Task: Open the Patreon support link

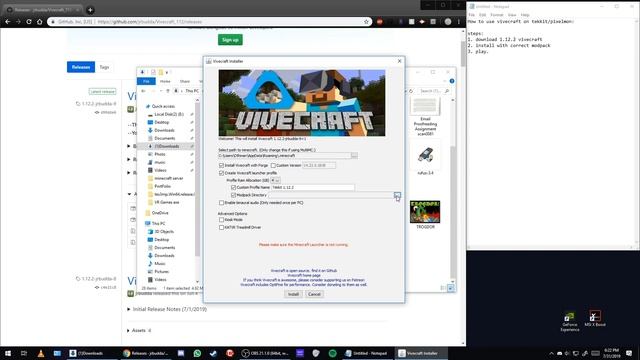Action: pos(304,280)
